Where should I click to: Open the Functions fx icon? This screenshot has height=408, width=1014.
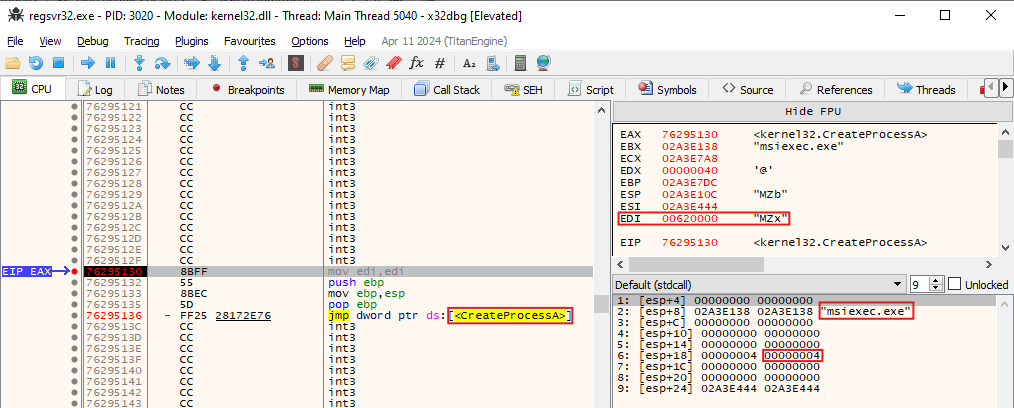pos(416,63)
